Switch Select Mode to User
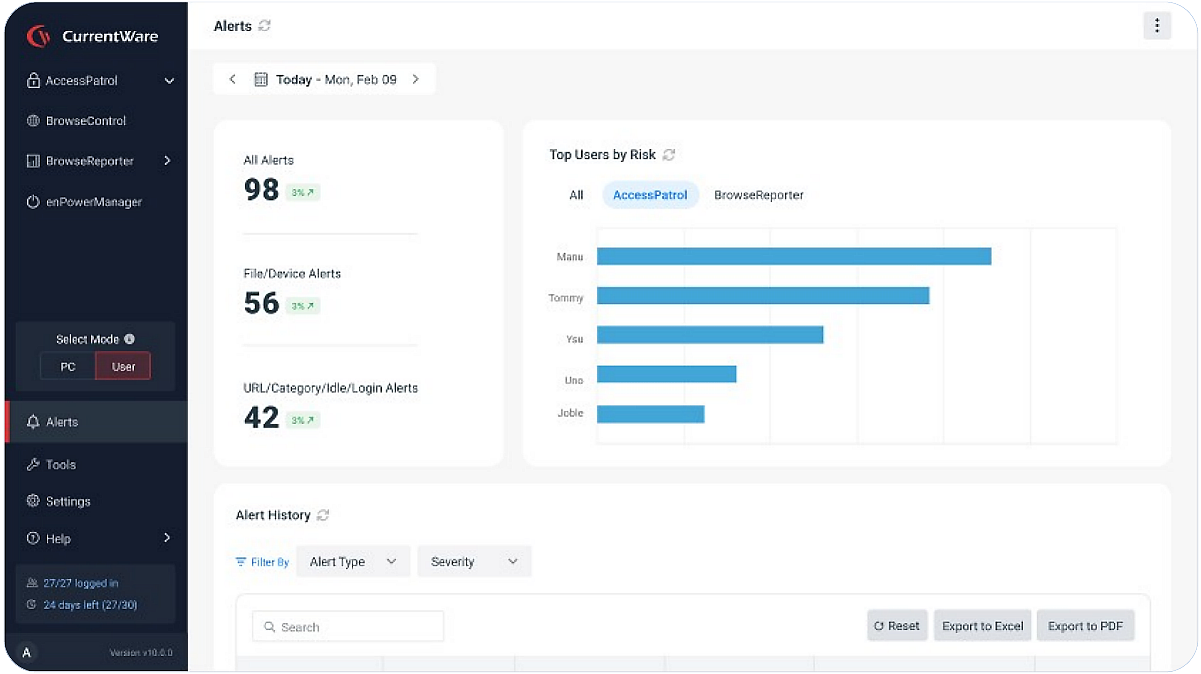The width and height of the screenshot is (1201, 674). pyautogui.click(x=123, y=367)
